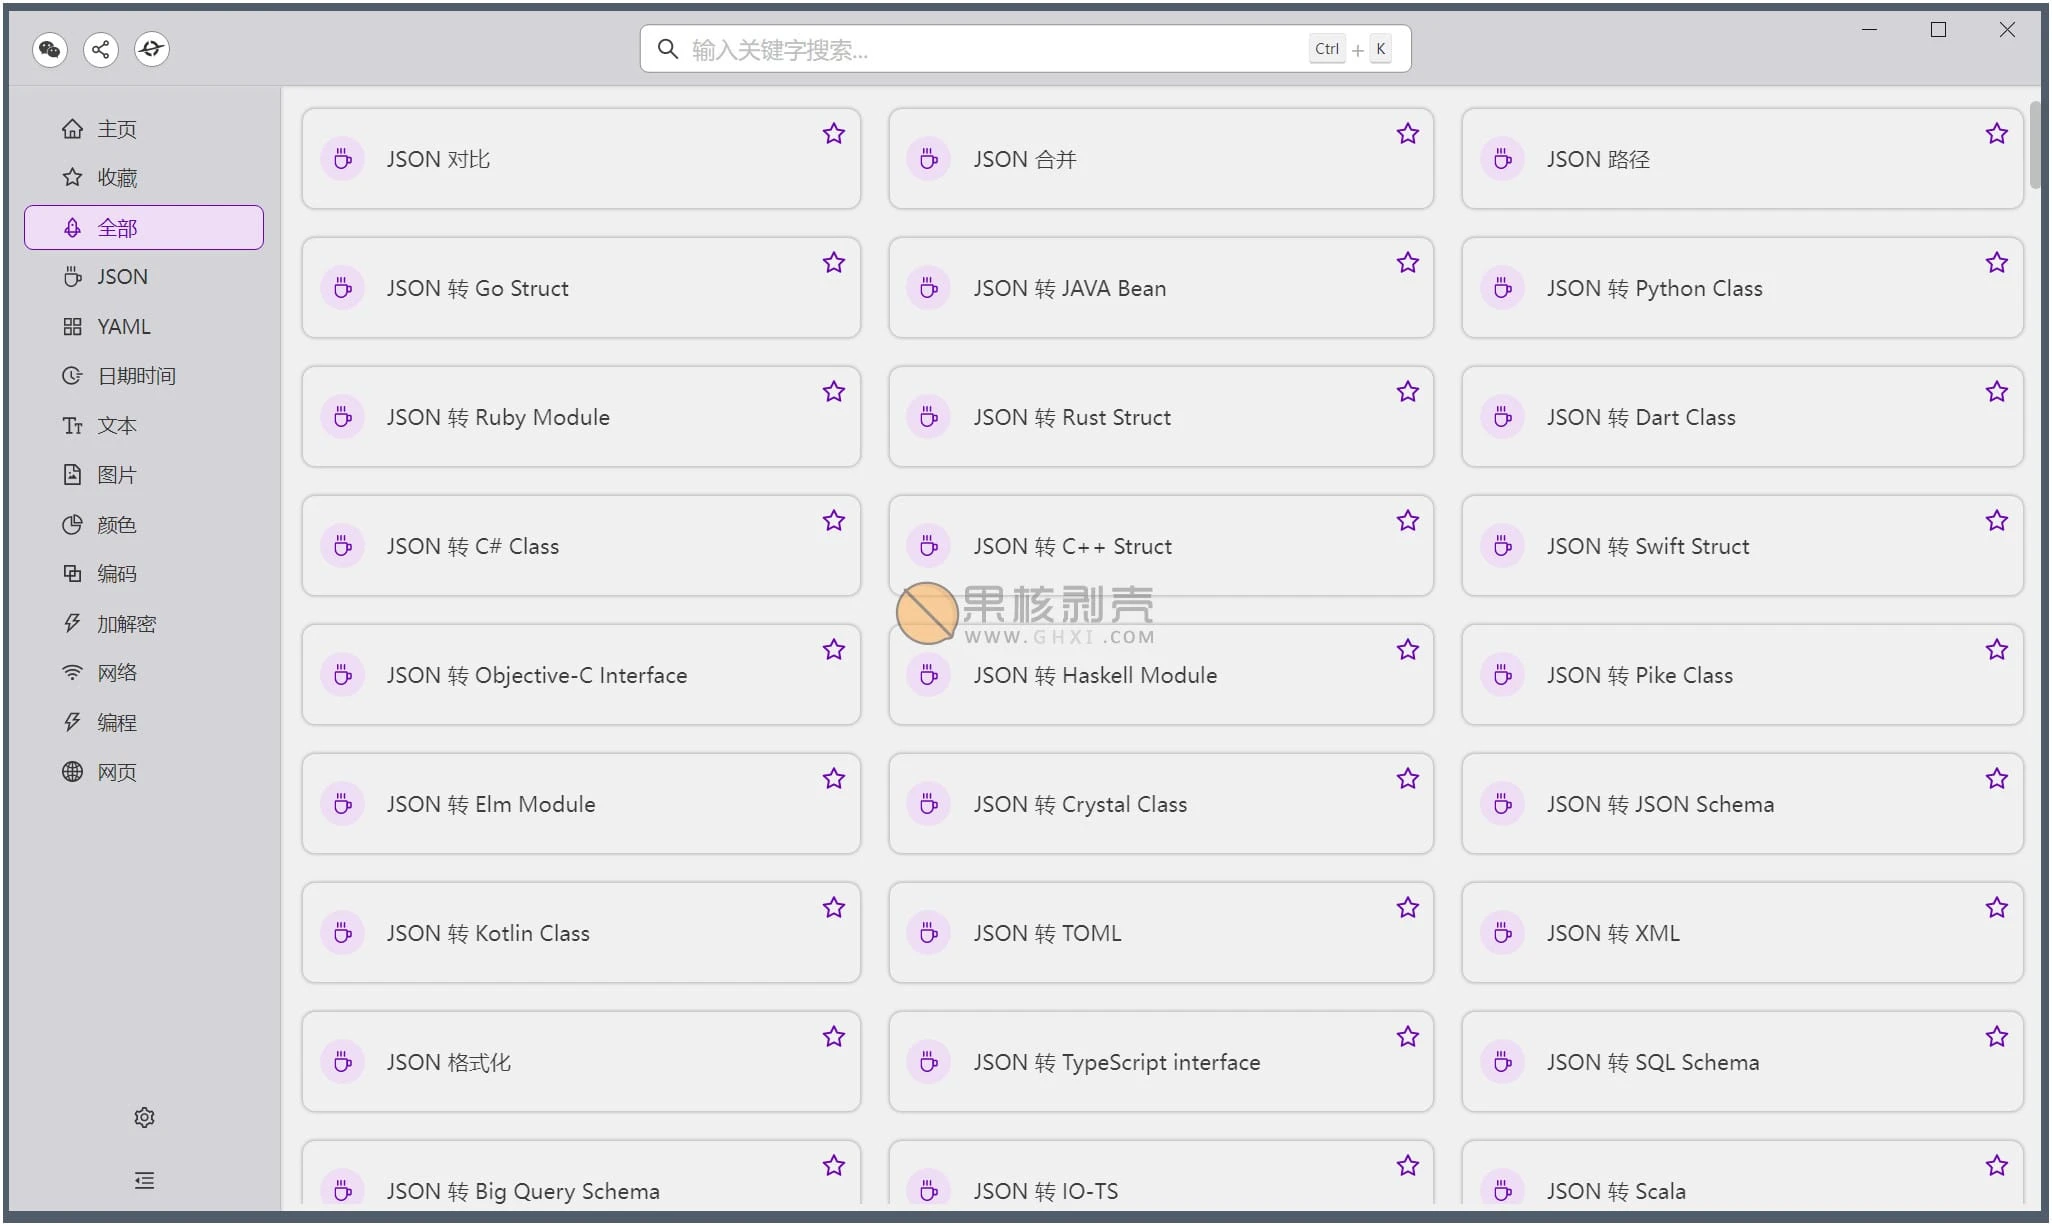Go to the 主页 home page
The image size is (2052, 1226).
(116, 129)
